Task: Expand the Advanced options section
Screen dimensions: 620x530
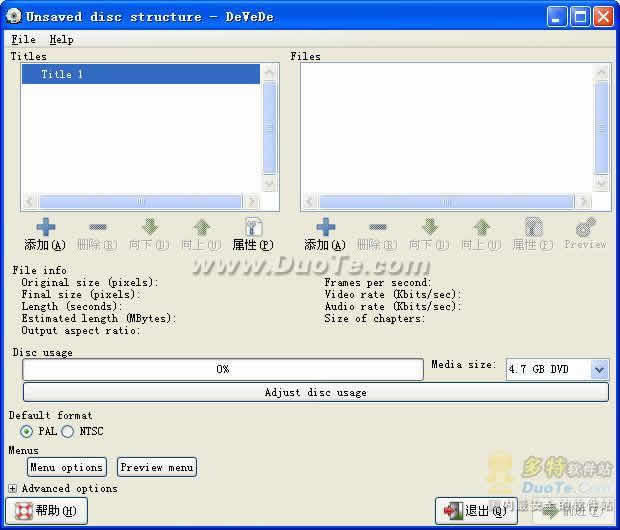Action: [x=13, y=489]
